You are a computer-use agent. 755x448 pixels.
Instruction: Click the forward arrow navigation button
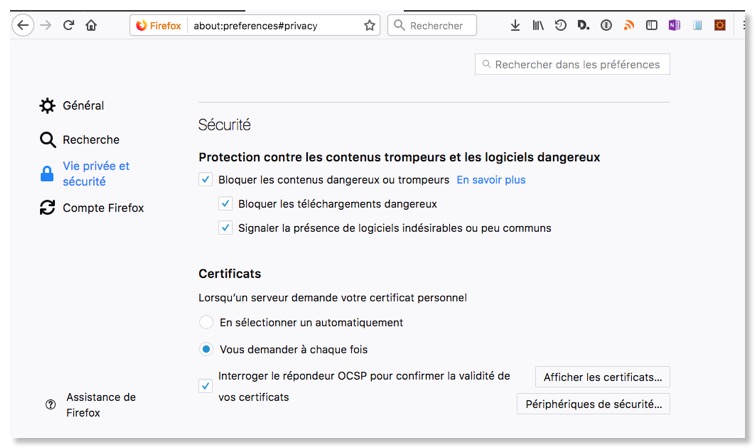(x=46, y=25)
